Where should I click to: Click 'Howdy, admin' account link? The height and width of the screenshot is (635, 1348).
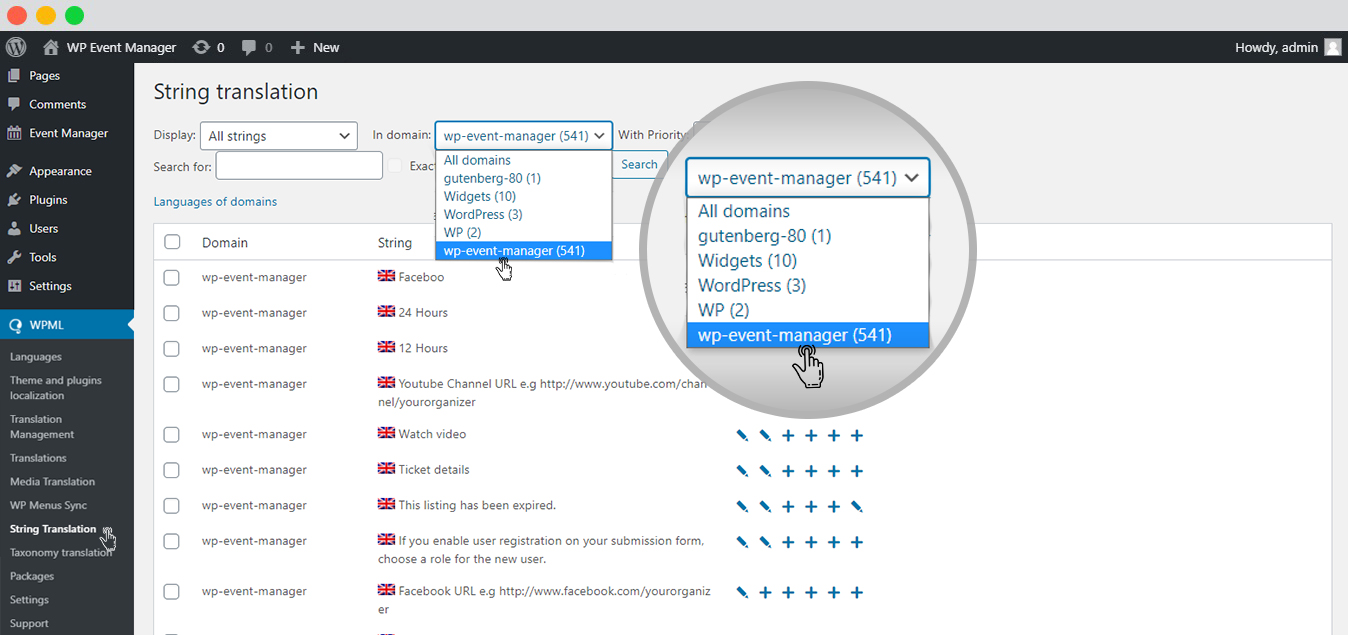tap(1276, 47)
